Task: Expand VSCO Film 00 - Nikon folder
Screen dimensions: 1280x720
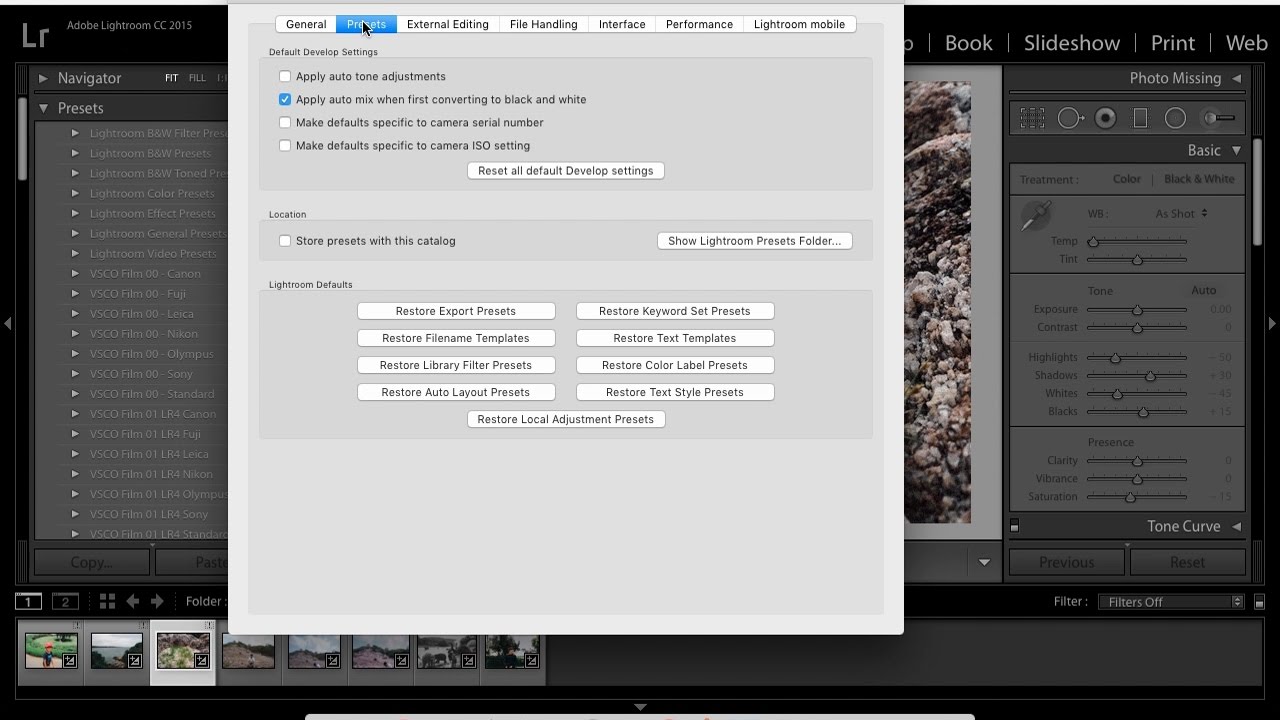Action: coord(75,333)
